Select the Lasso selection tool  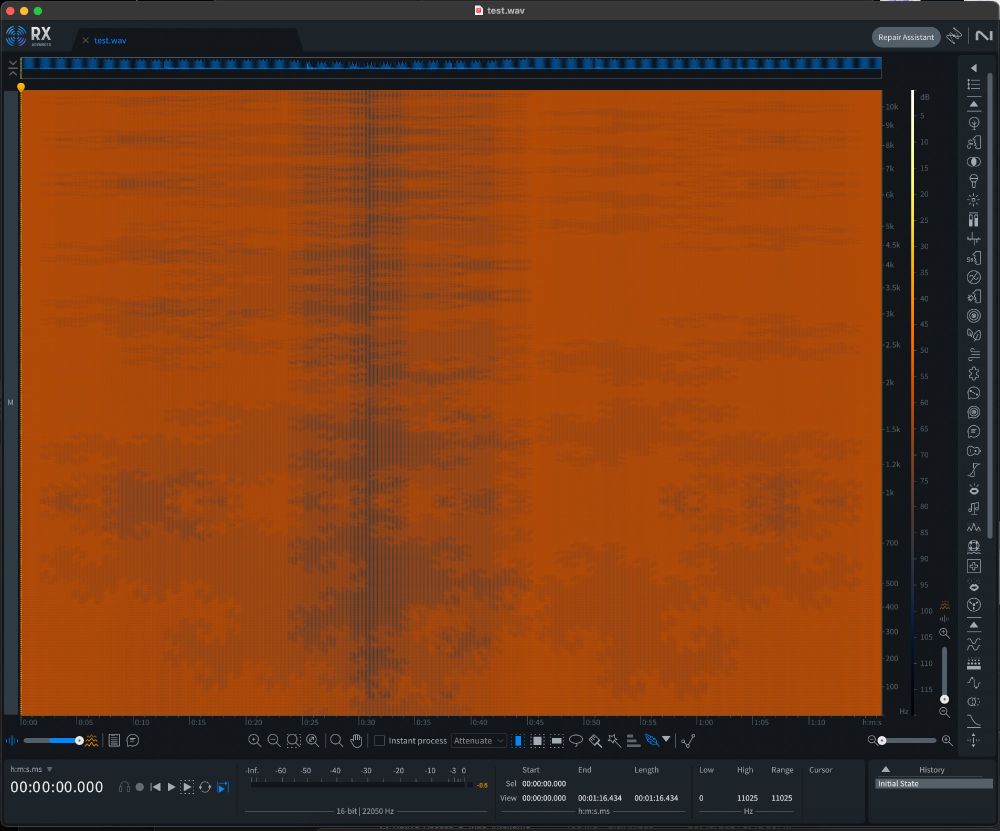coord(576,740)
